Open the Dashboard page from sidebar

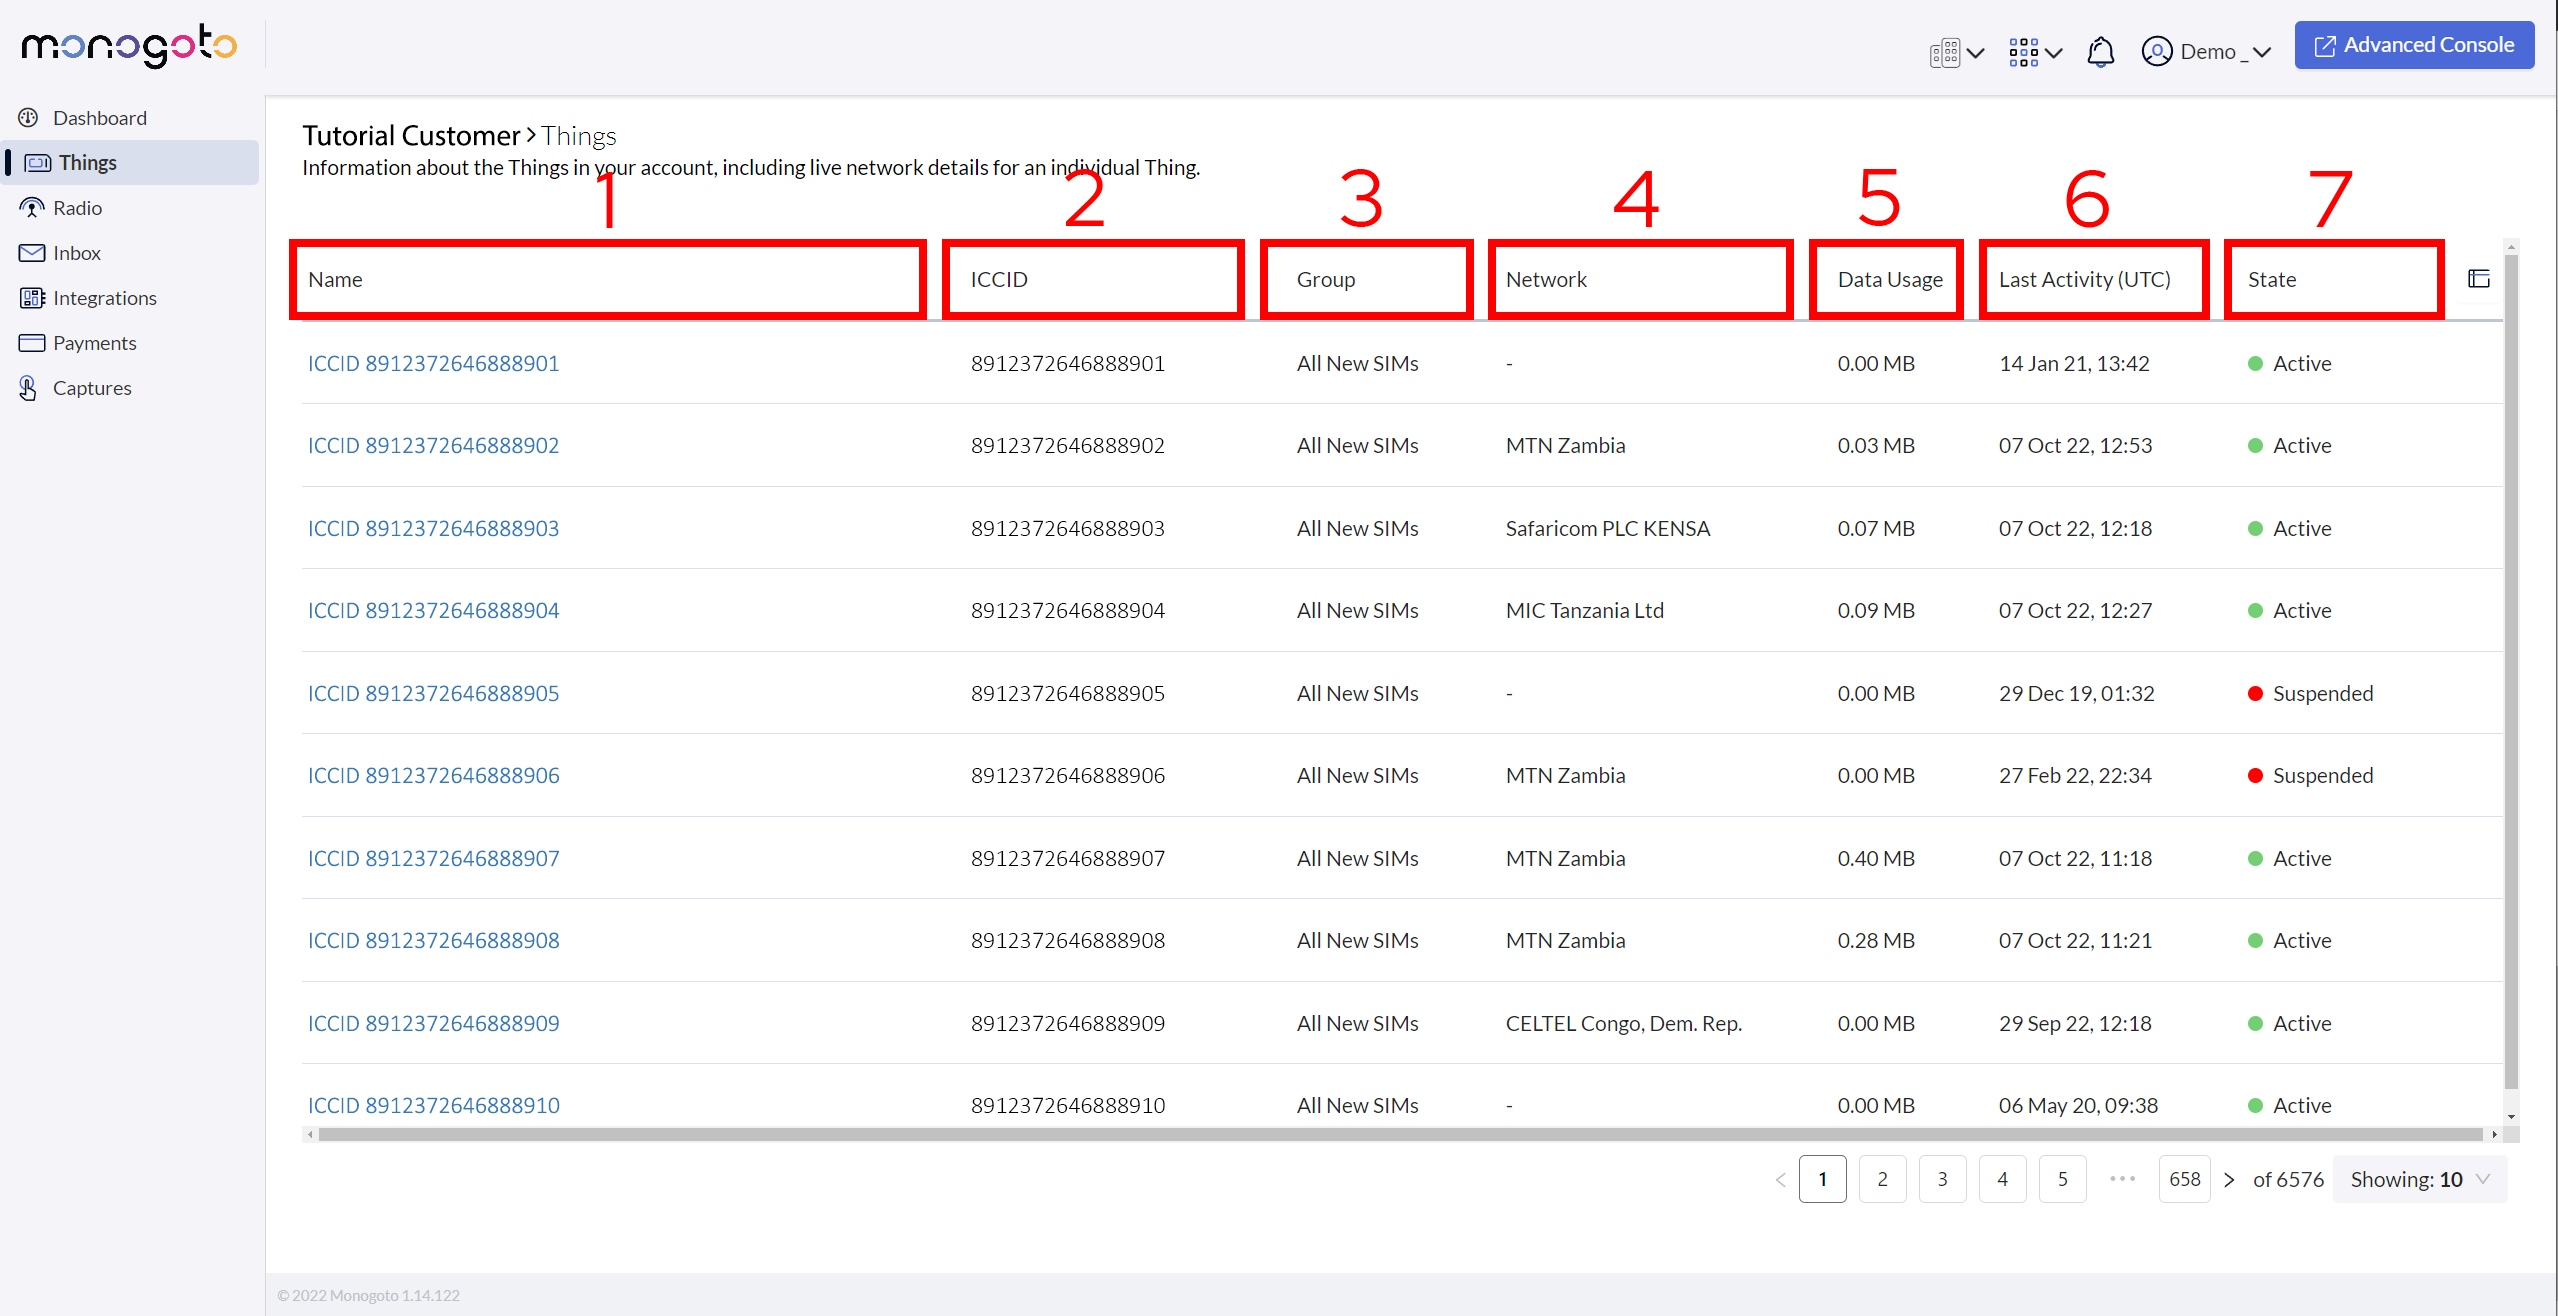click(83, 118)
